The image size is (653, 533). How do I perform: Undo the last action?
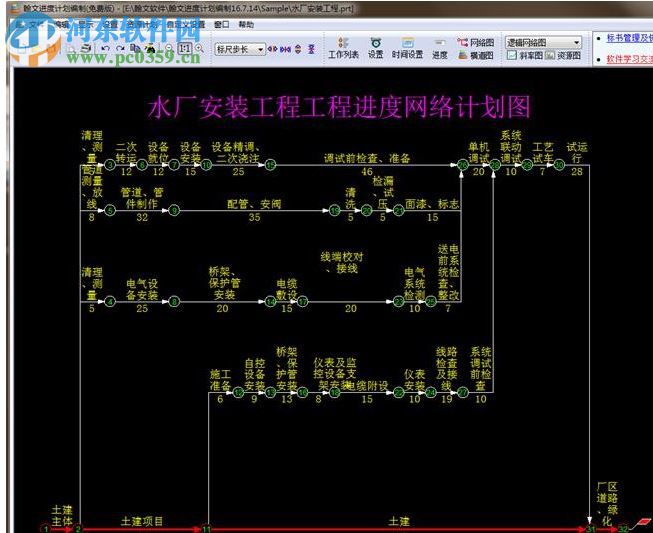tap(105, 49)
